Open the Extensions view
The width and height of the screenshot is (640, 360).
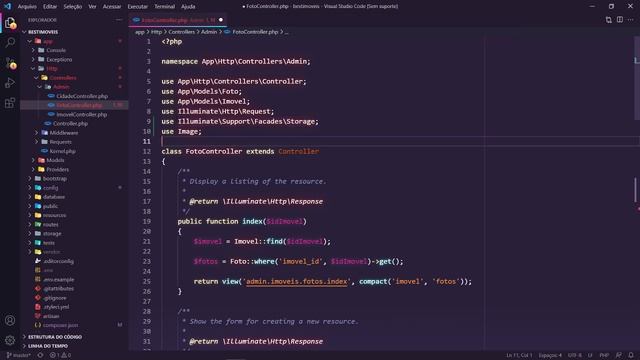10,103
